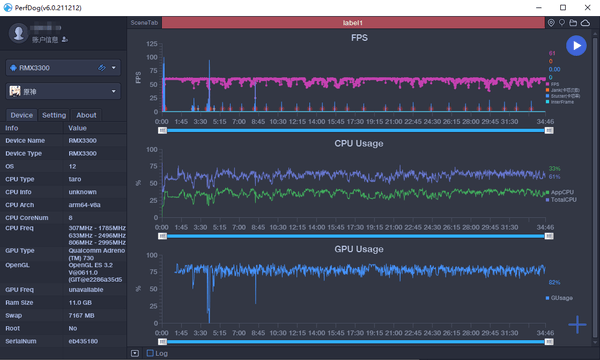600x360 pixels.
Task: Click the wireless link icon on RMX3300 selector
Action: point(102,68)
